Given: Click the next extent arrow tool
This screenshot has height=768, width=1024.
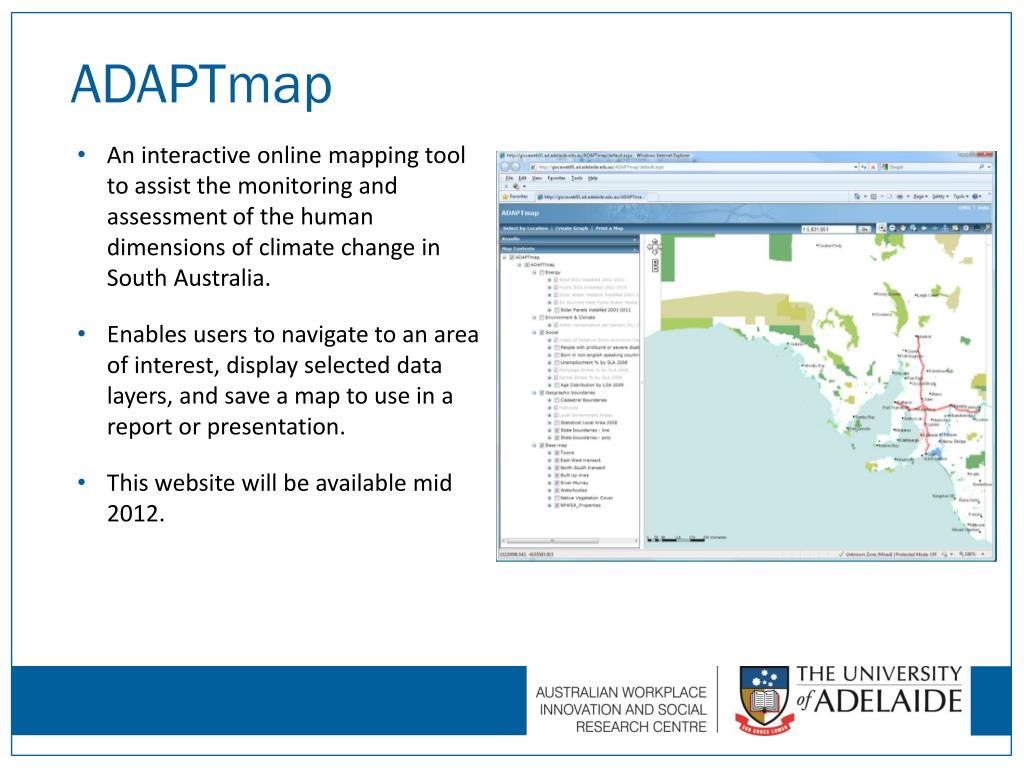Looking at the screenshot, I should [935, 229].
